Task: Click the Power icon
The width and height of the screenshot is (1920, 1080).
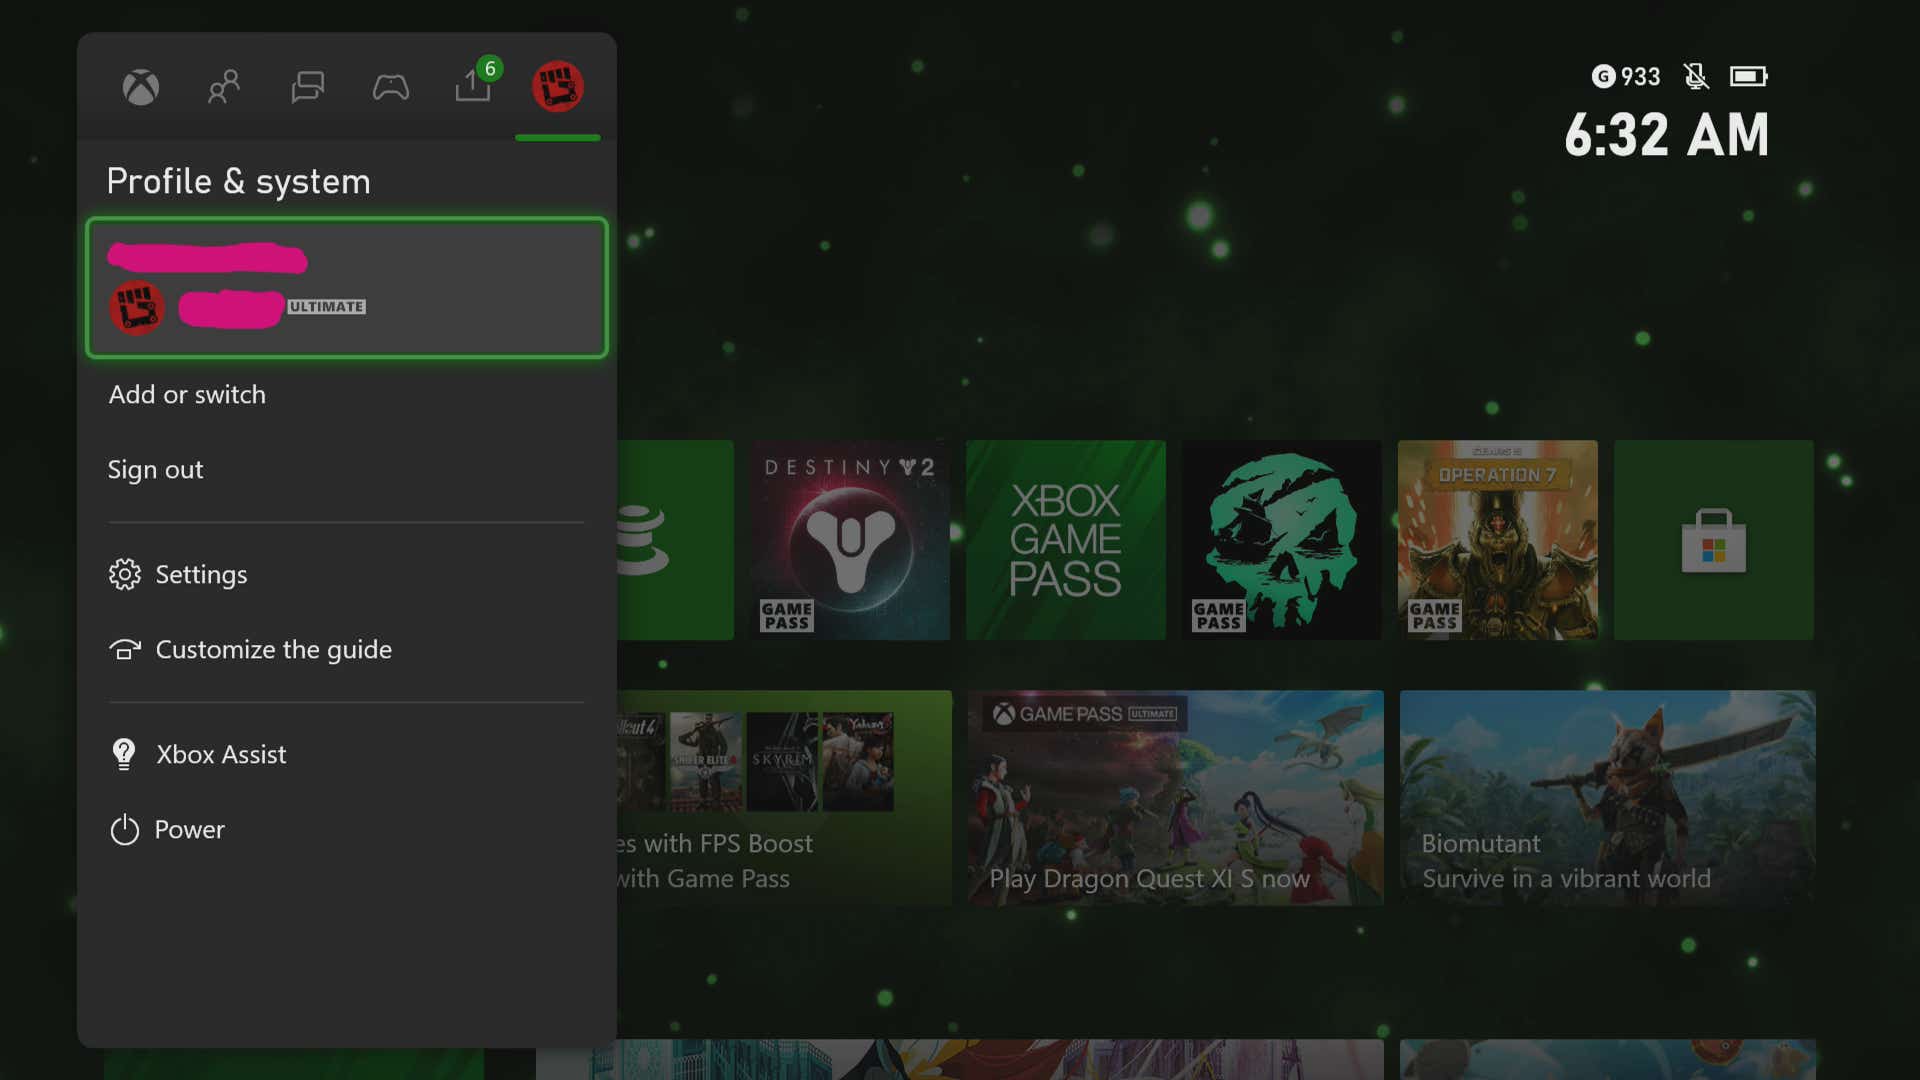Action: (124, 829)
